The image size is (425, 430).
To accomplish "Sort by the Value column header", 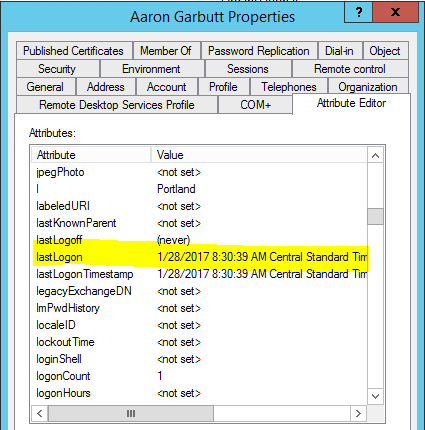I will tap(259, 155).
